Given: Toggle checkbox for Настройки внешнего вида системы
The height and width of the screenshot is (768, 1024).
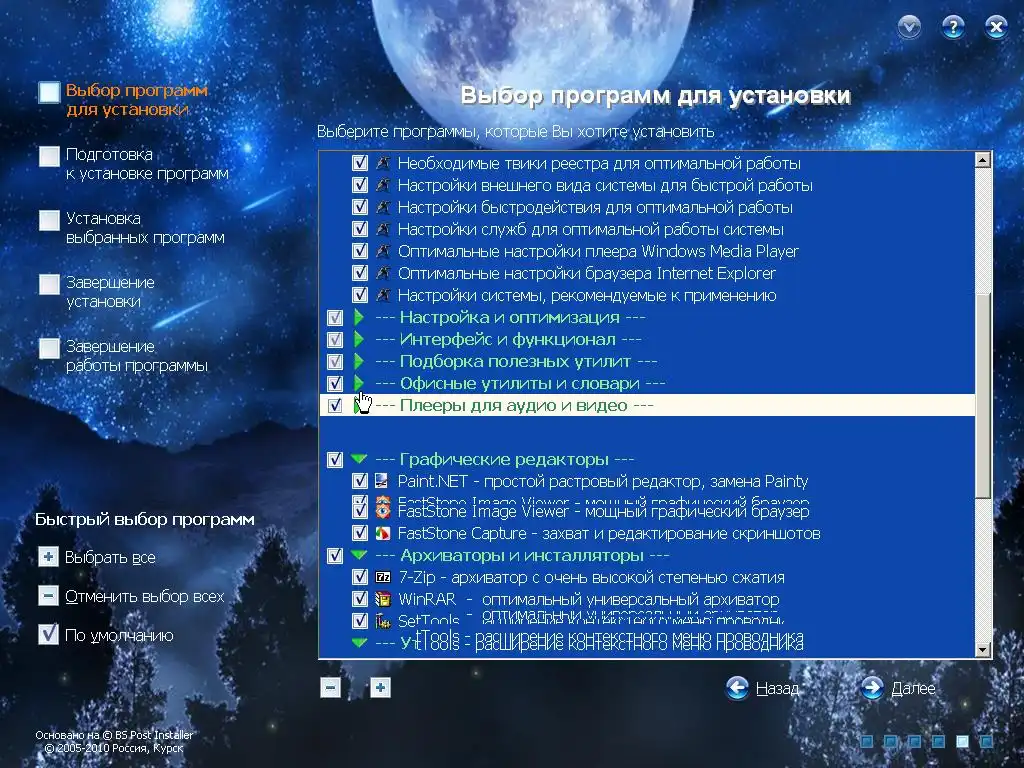Looking at the screenshot, I should coord(360,185).
